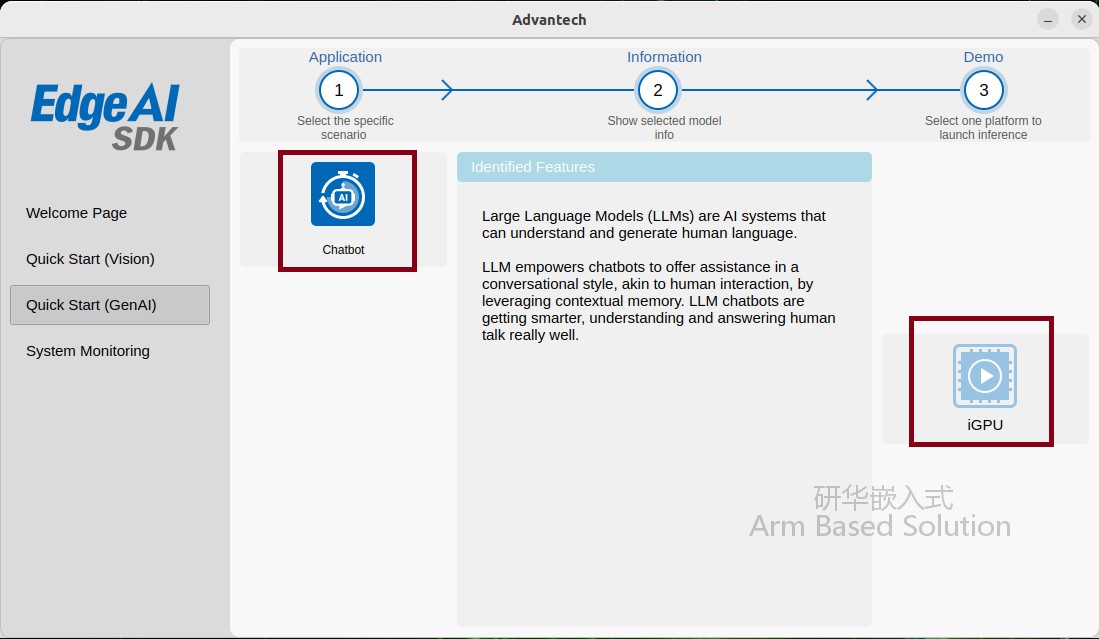Click 'Select one platform to launch inference' text
Image resolution: width=1099 pixels, height=639 pixels.
click(983, 128)
